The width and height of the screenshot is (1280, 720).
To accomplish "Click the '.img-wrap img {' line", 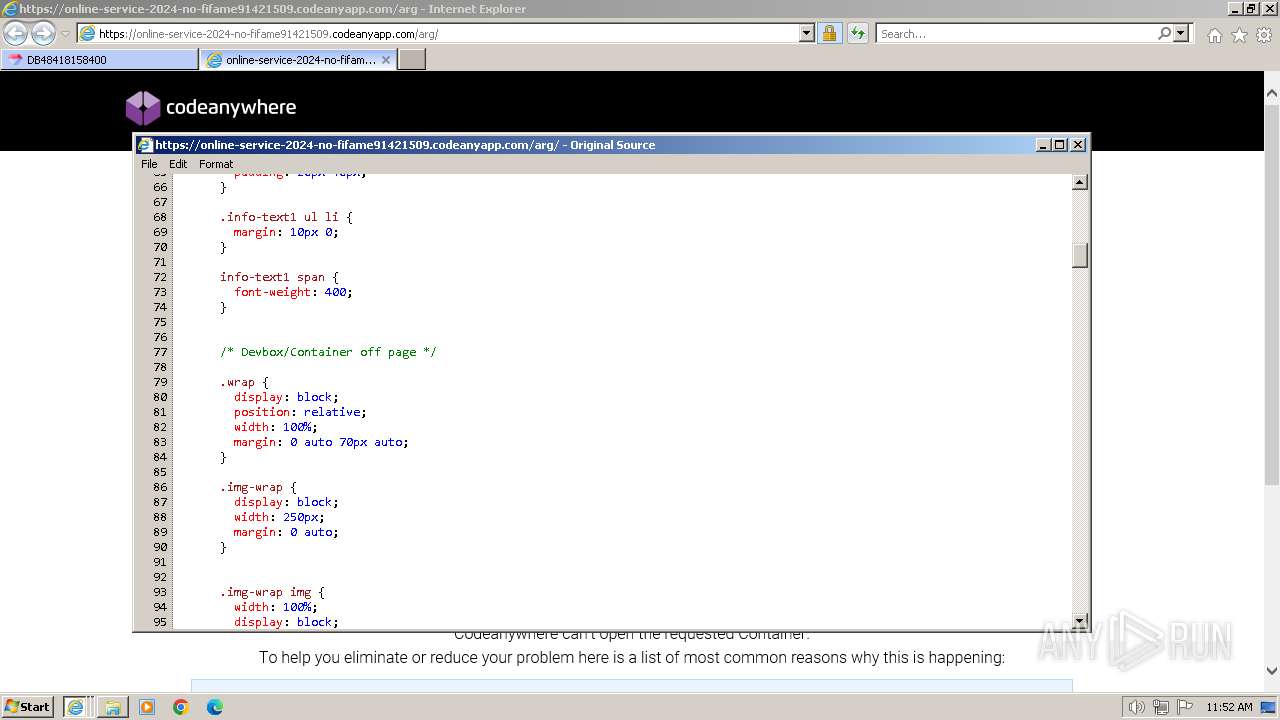I will point(272,592).
